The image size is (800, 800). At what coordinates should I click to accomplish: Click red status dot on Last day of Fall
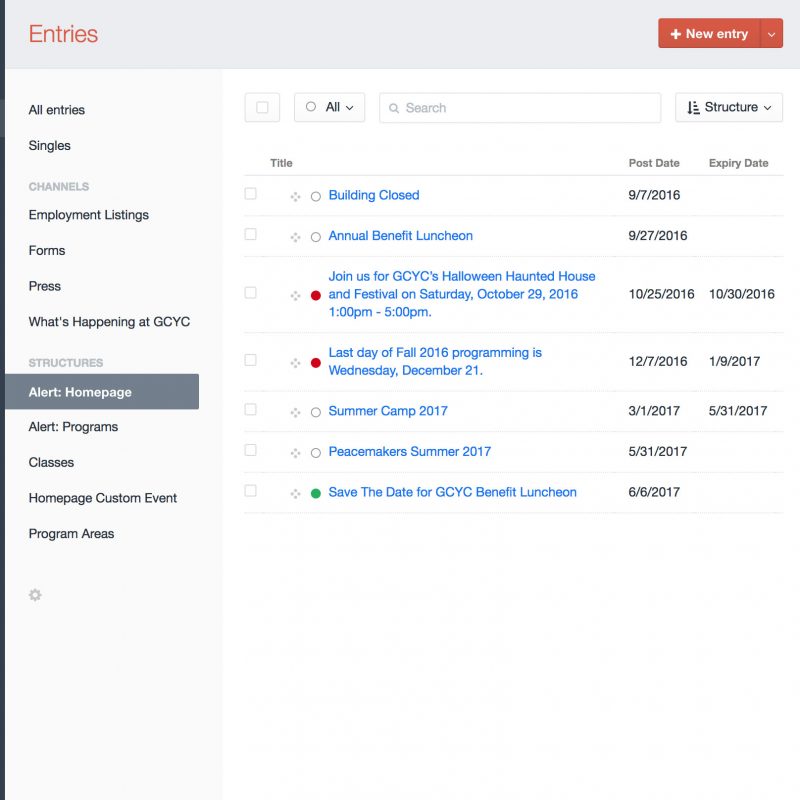[x=316, y=363]
